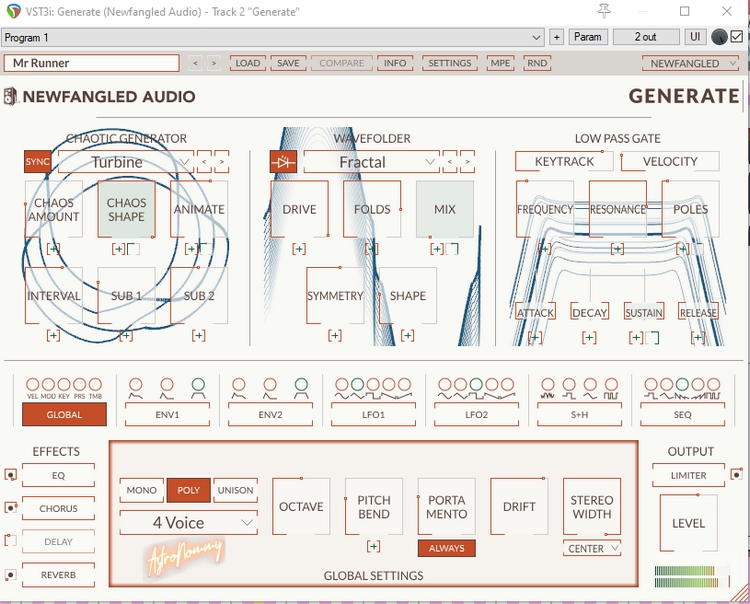Viewport: 750px width, 604px height.
Task: Open the ENV1 tab
Action: [167, 415]
